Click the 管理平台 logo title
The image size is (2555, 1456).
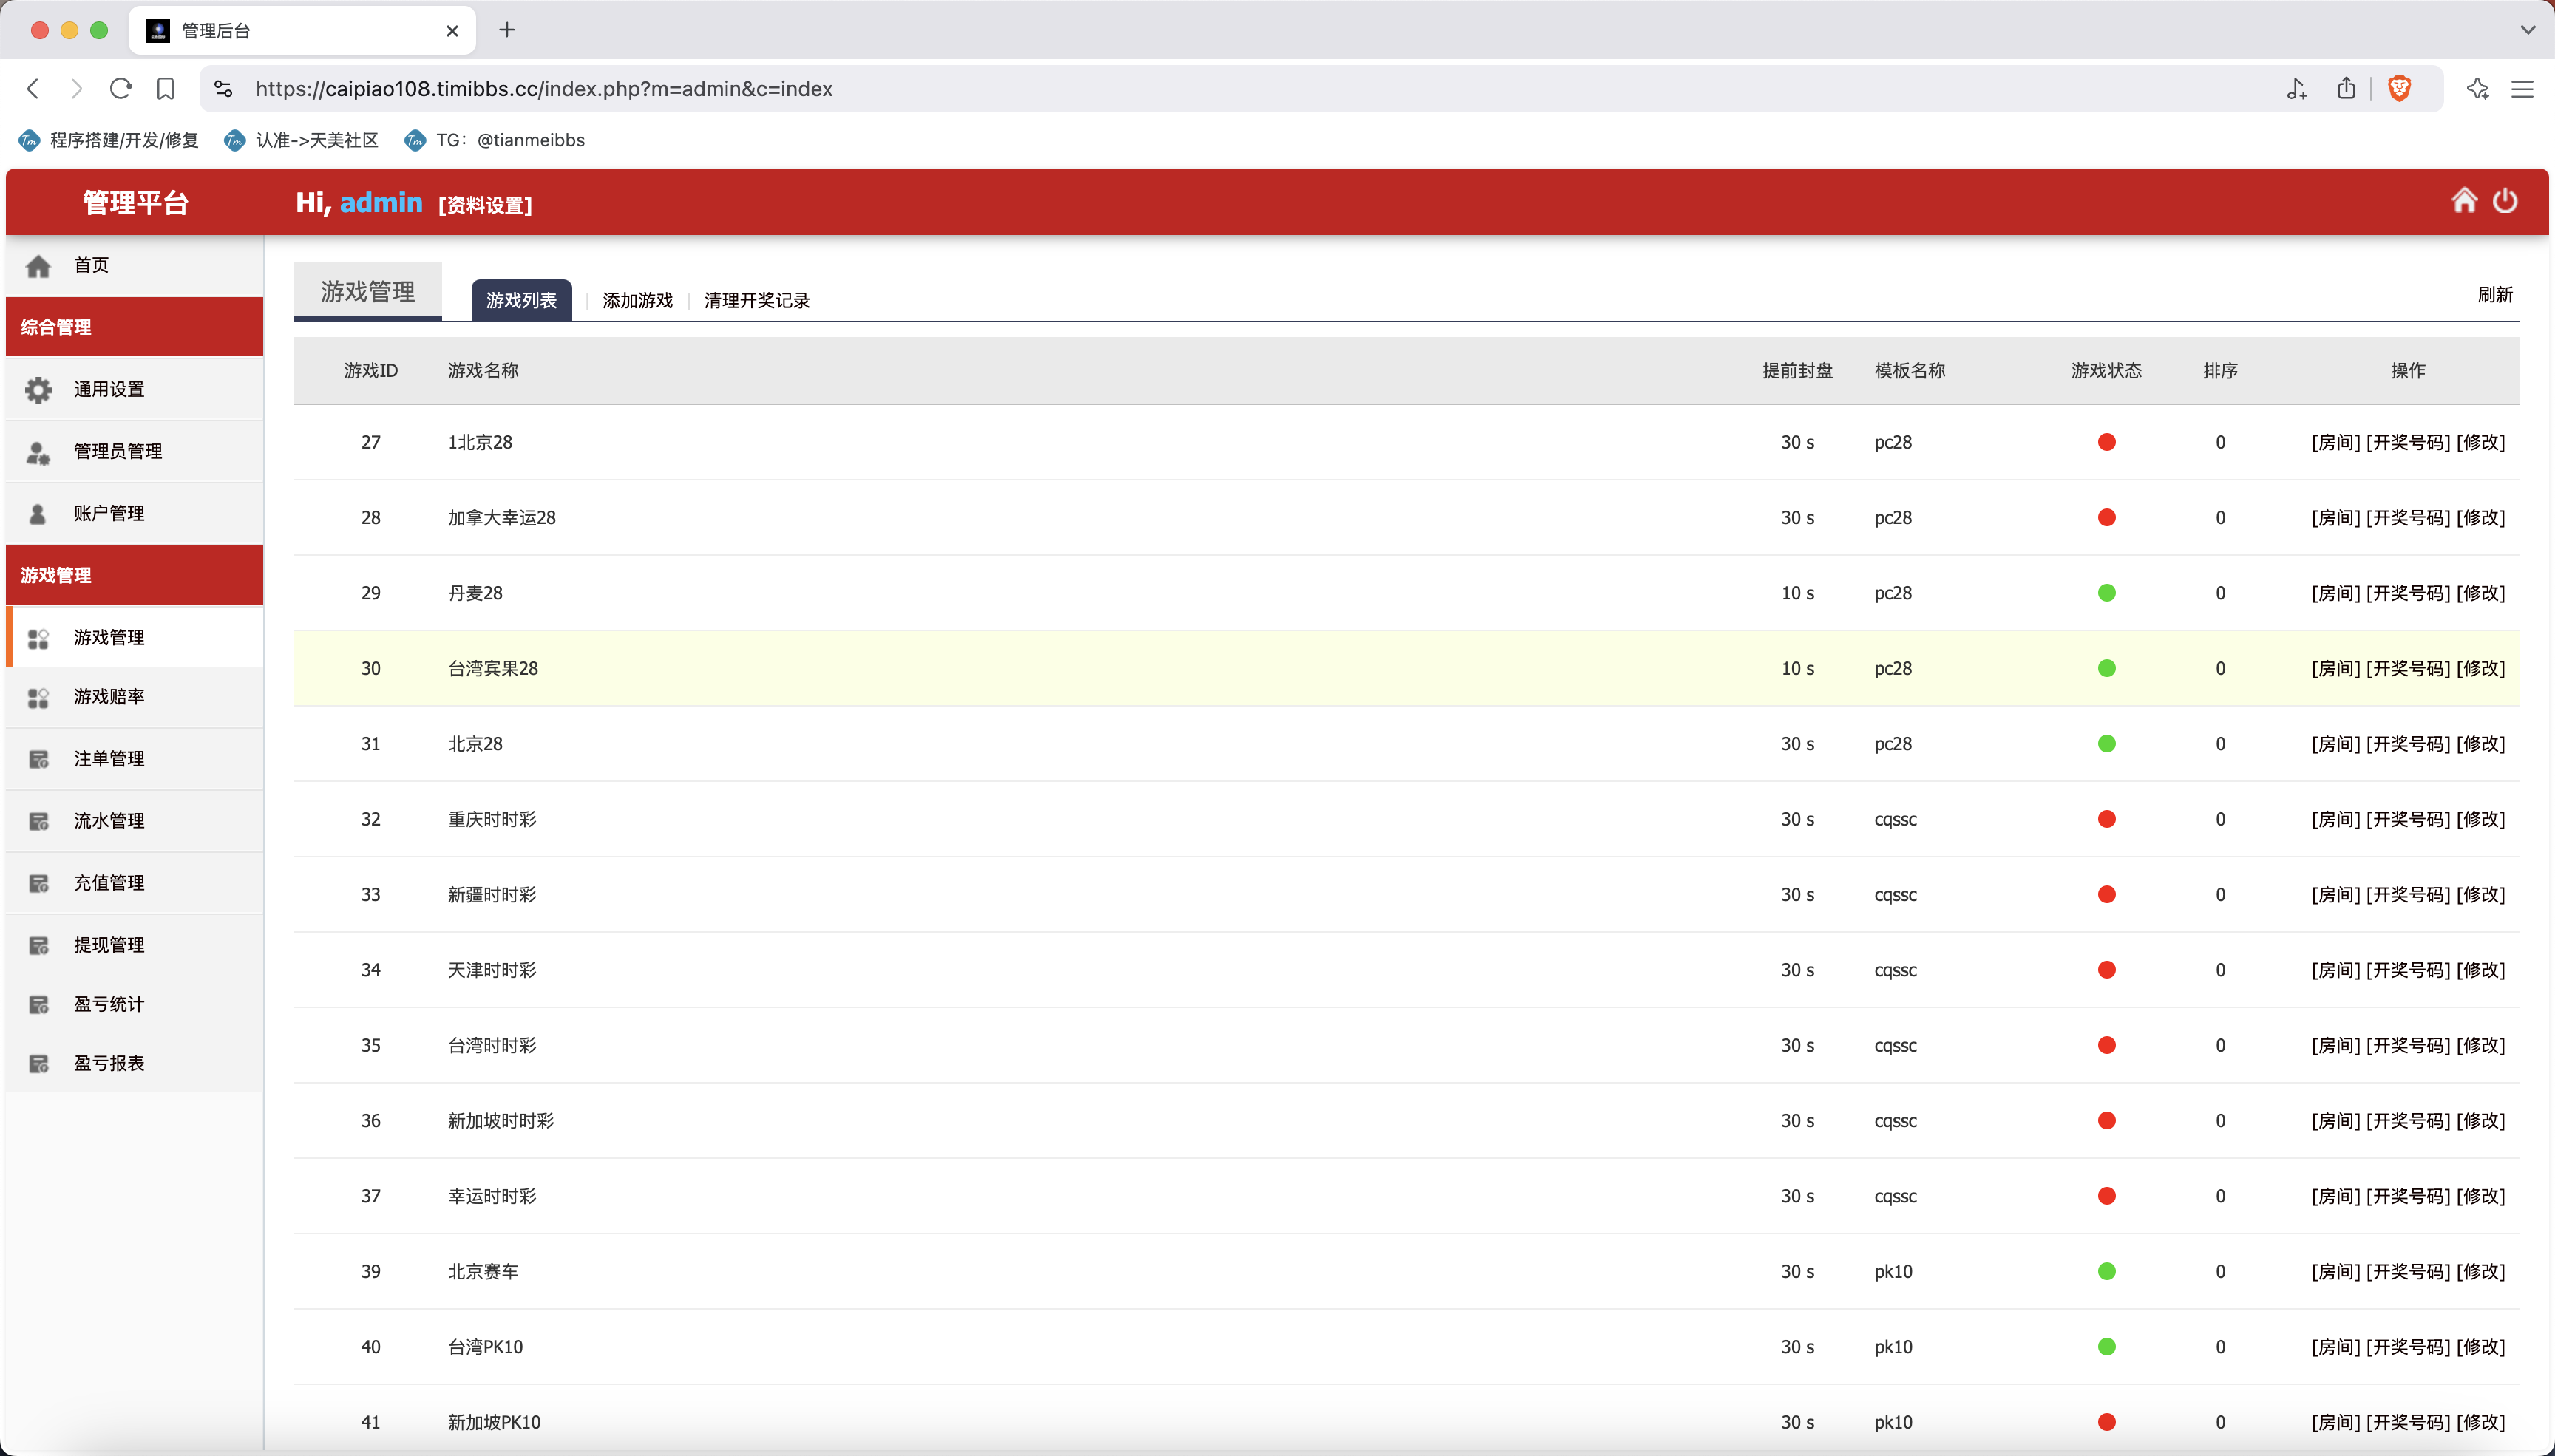pyautogui.click(x=135, y=202)
